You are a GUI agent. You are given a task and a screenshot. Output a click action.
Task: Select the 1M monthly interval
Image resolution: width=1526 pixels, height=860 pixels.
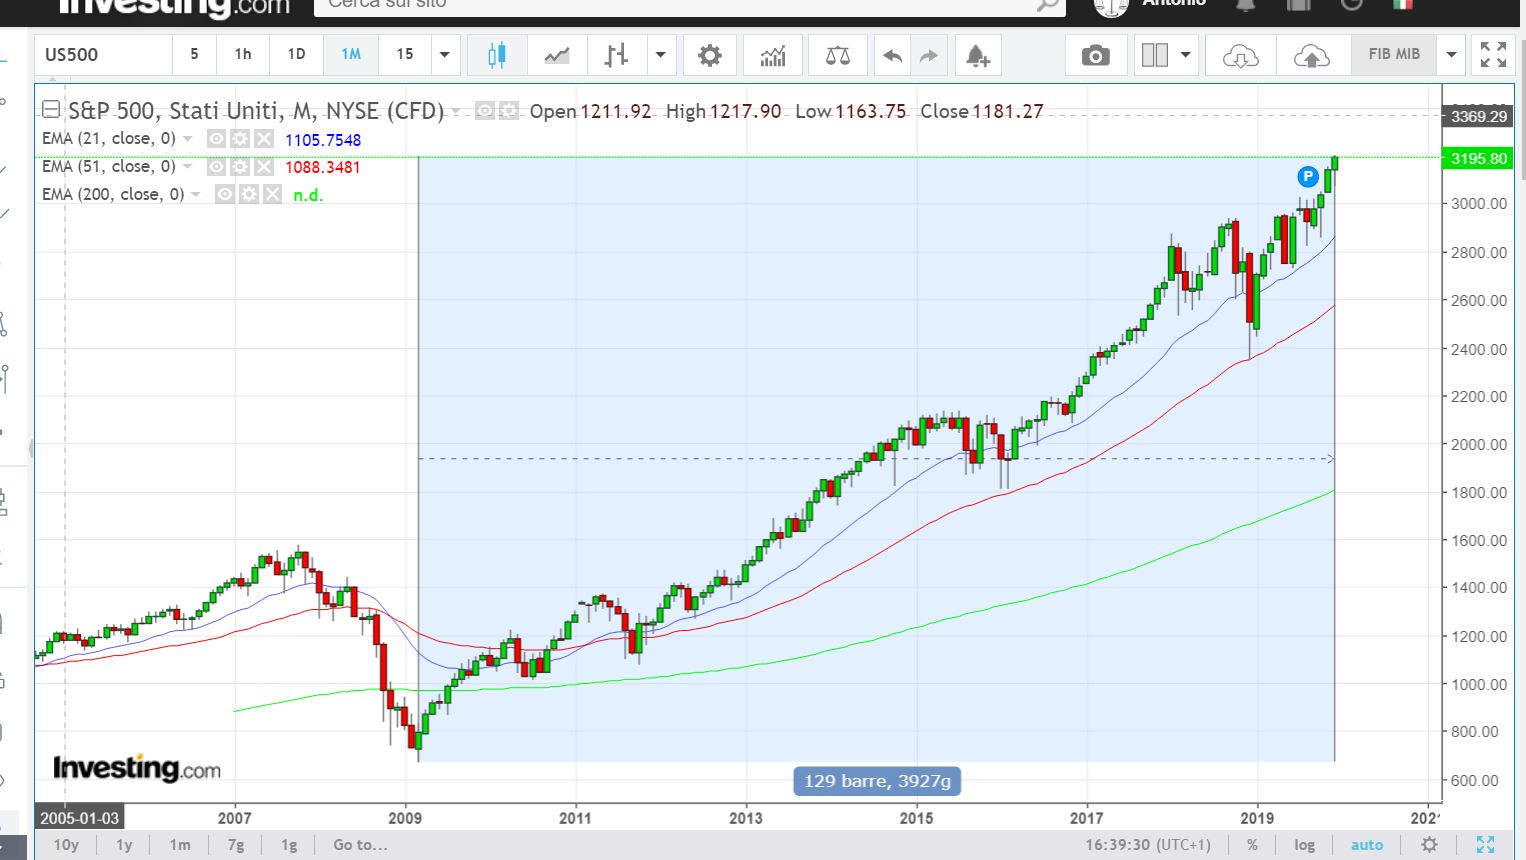point(351,55)
